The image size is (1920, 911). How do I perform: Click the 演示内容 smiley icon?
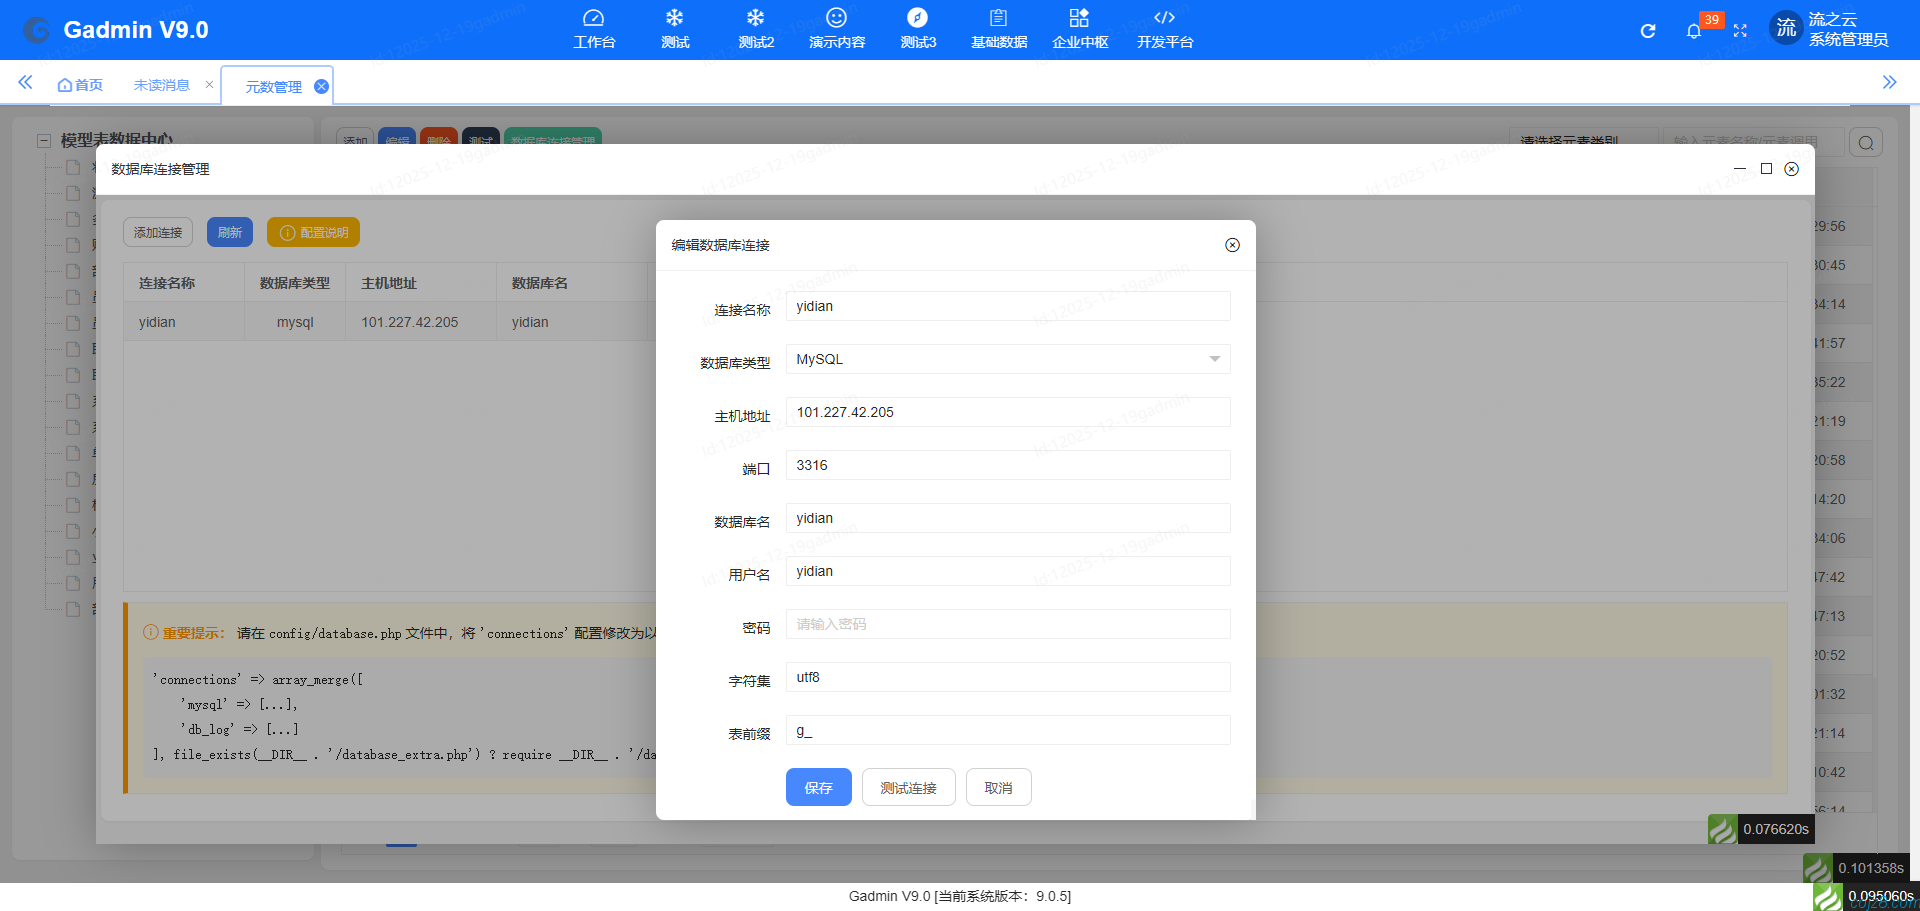click(836, 28)
